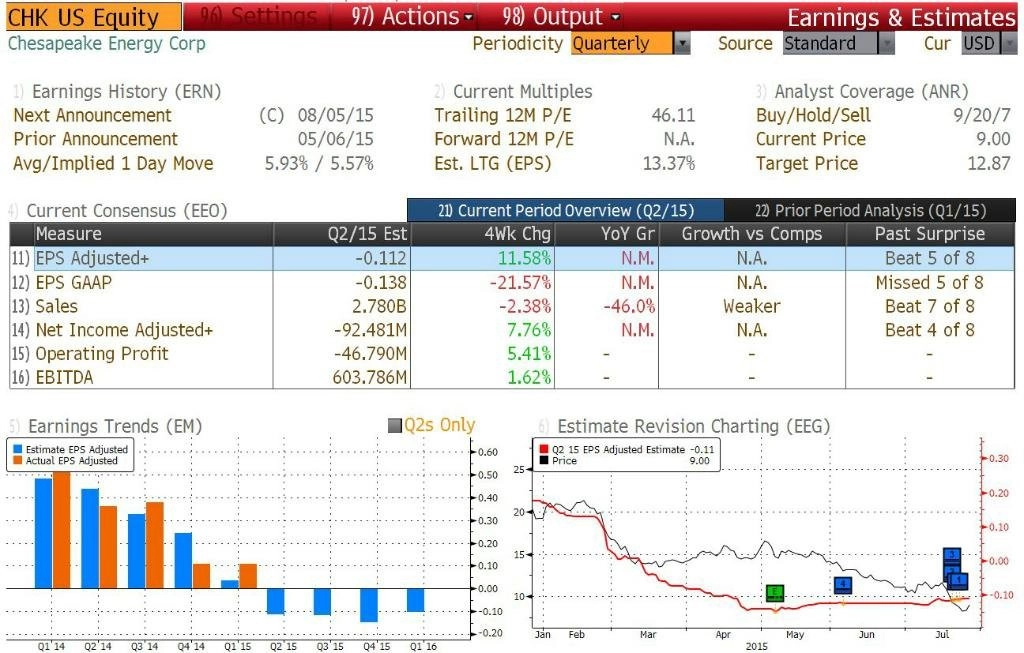Click orange Actual EPS Adjusted legend swatch
This screenshot has height=653, width=1024.
coord(18,460)
